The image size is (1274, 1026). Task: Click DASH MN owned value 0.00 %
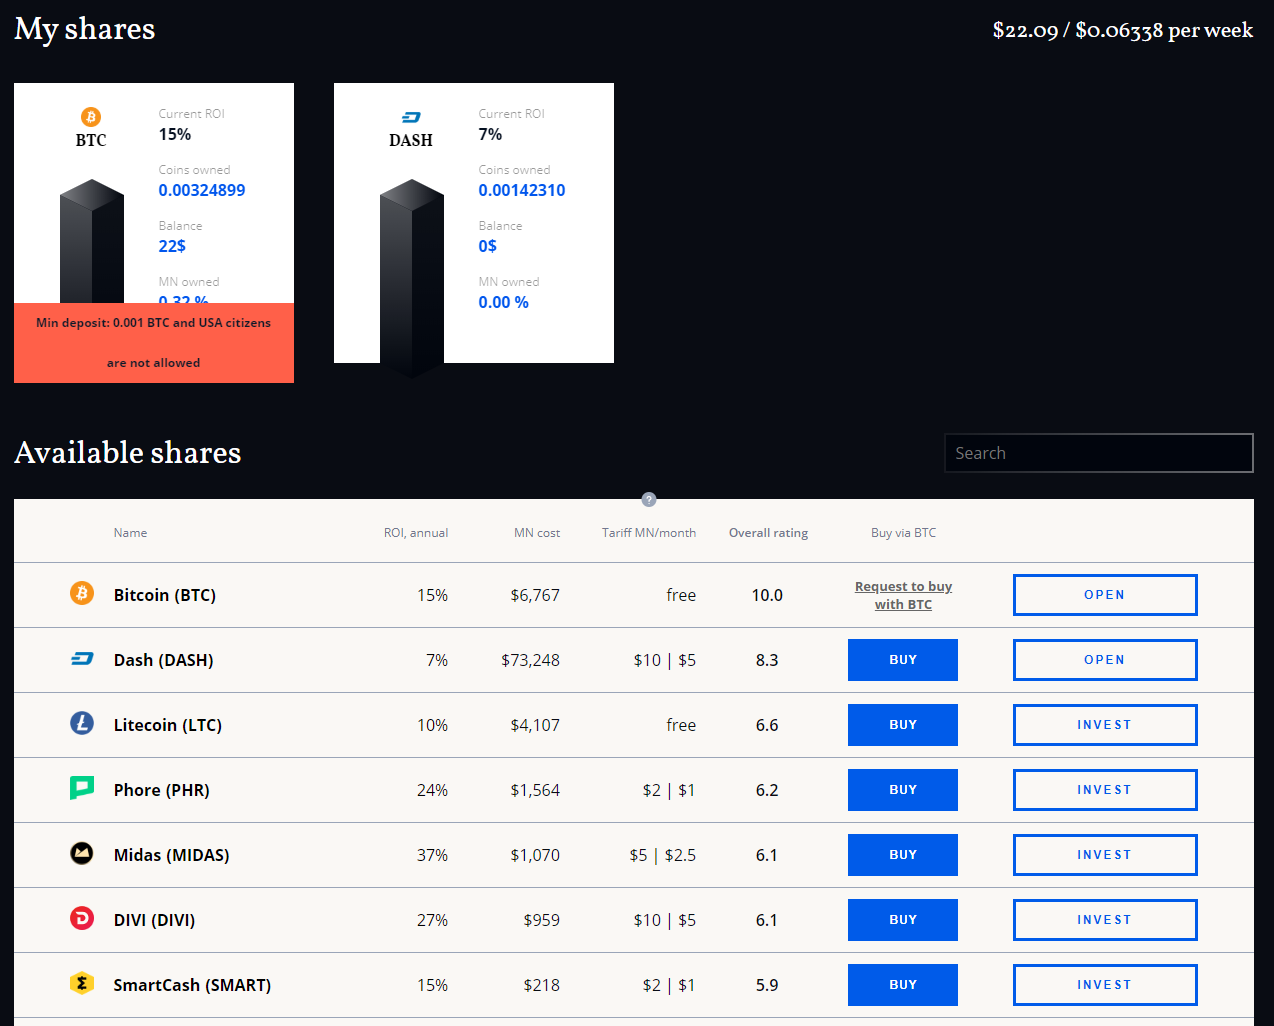tap(504, 302)
